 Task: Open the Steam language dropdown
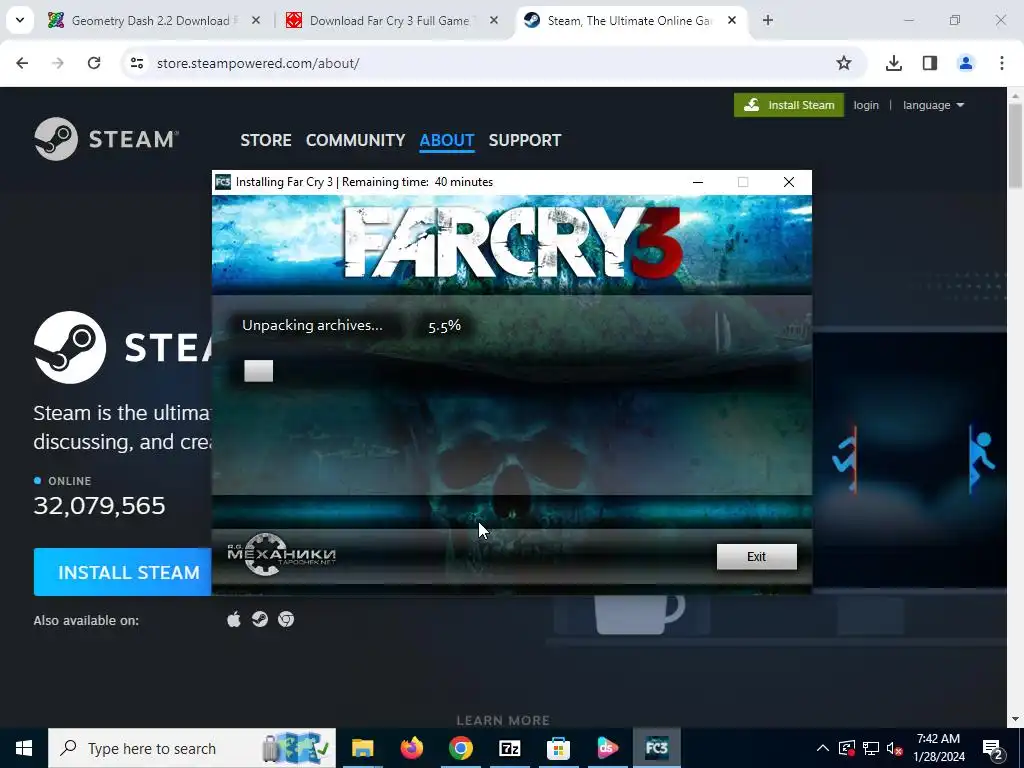[x=933, y=105]
